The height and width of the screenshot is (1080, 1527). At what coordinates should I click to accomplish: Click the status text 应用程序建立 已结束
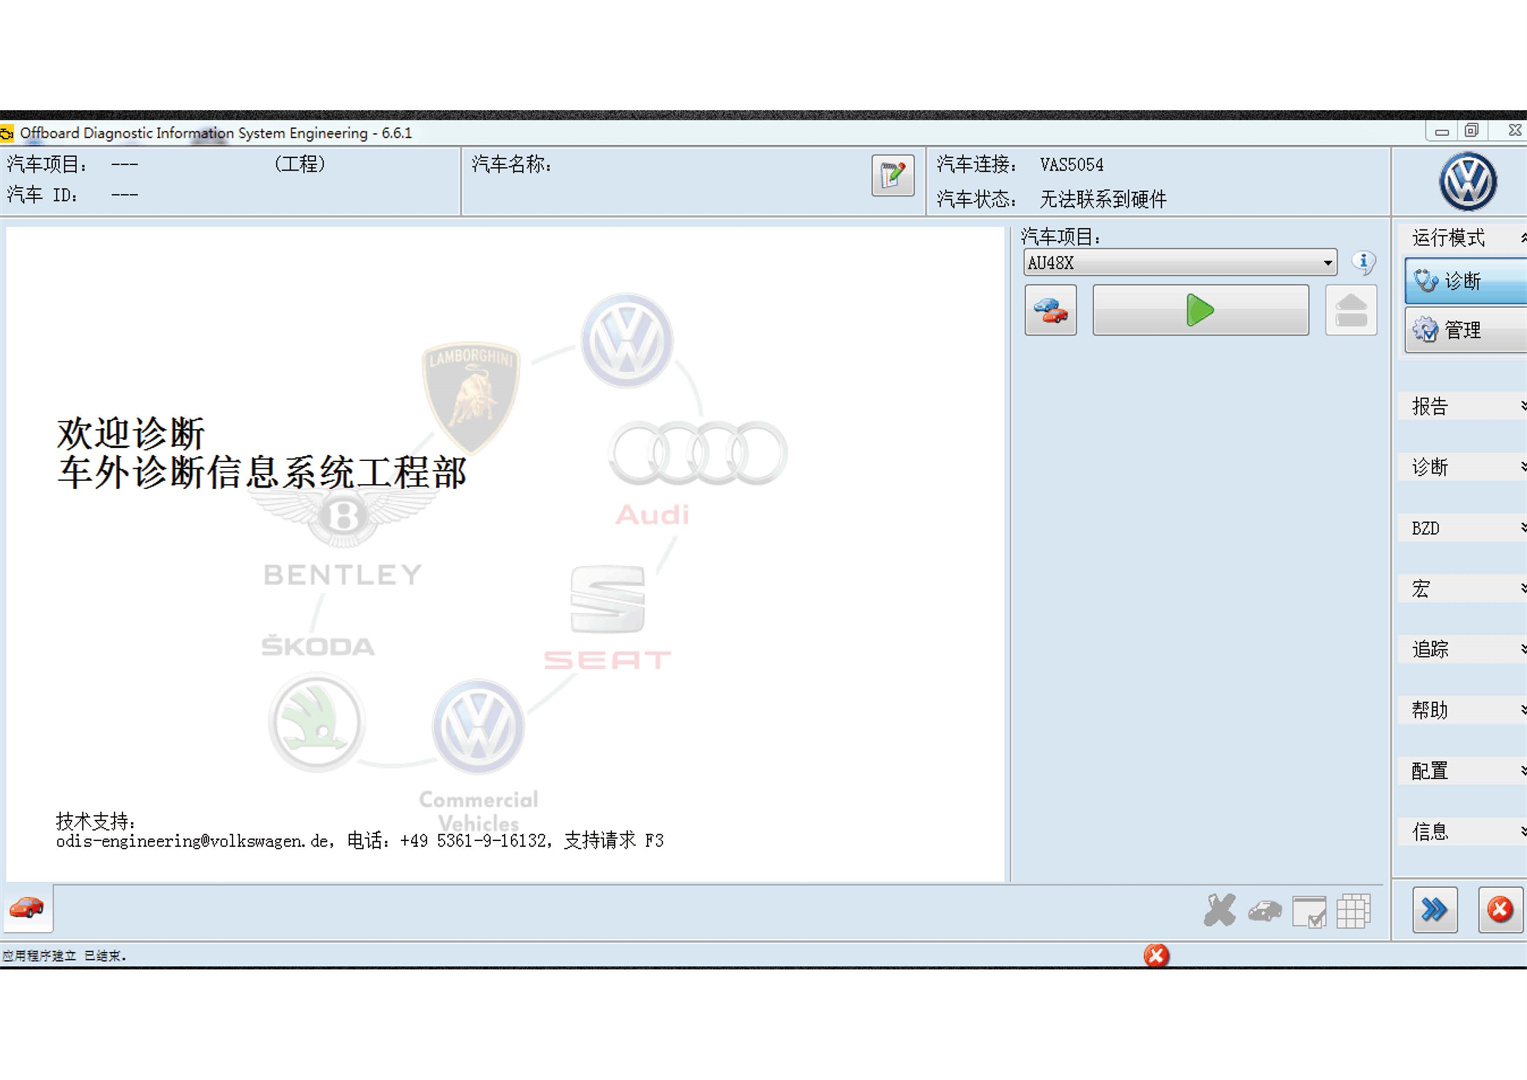coord(64,956)
